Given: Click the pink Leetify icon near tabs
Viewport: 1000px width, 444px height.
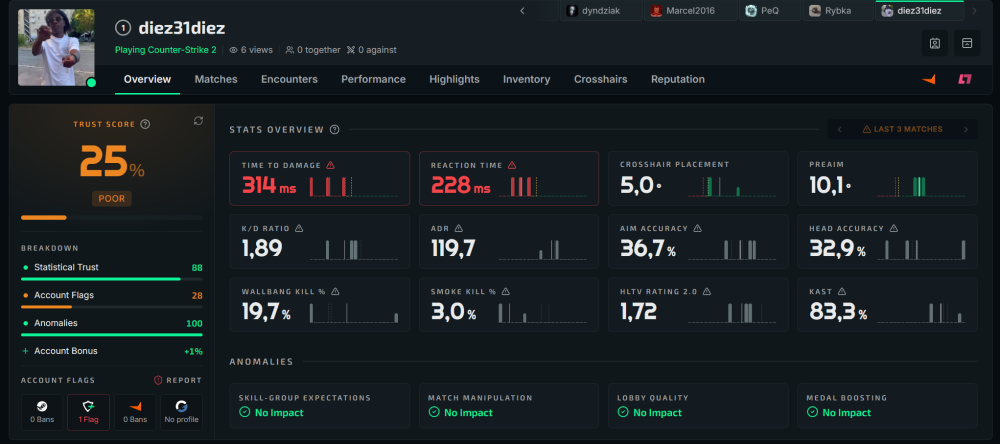Looking at the screenshot, I should pos(964,79).
